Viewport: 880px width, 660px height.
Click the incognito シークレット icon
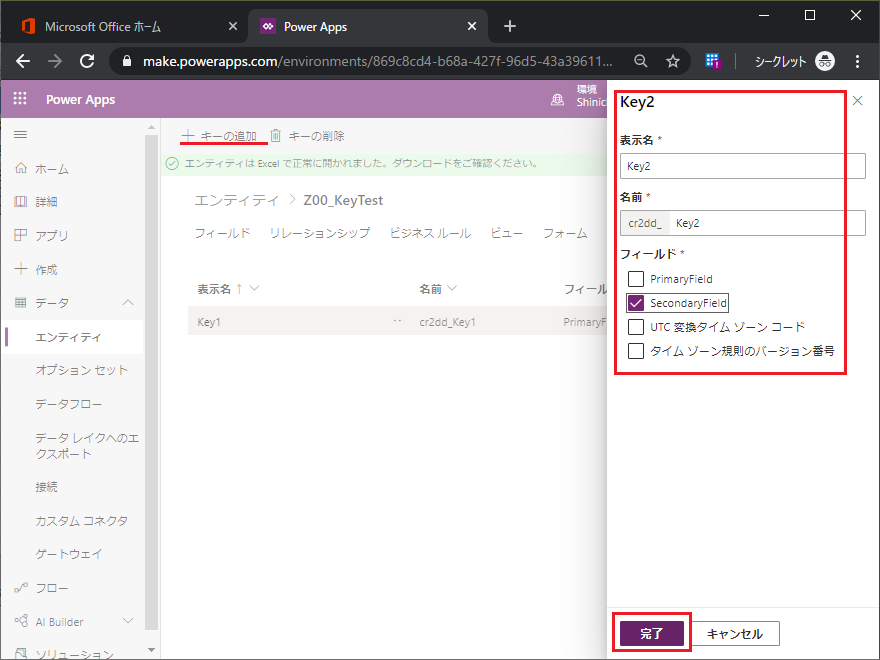[x=825, y=61]
